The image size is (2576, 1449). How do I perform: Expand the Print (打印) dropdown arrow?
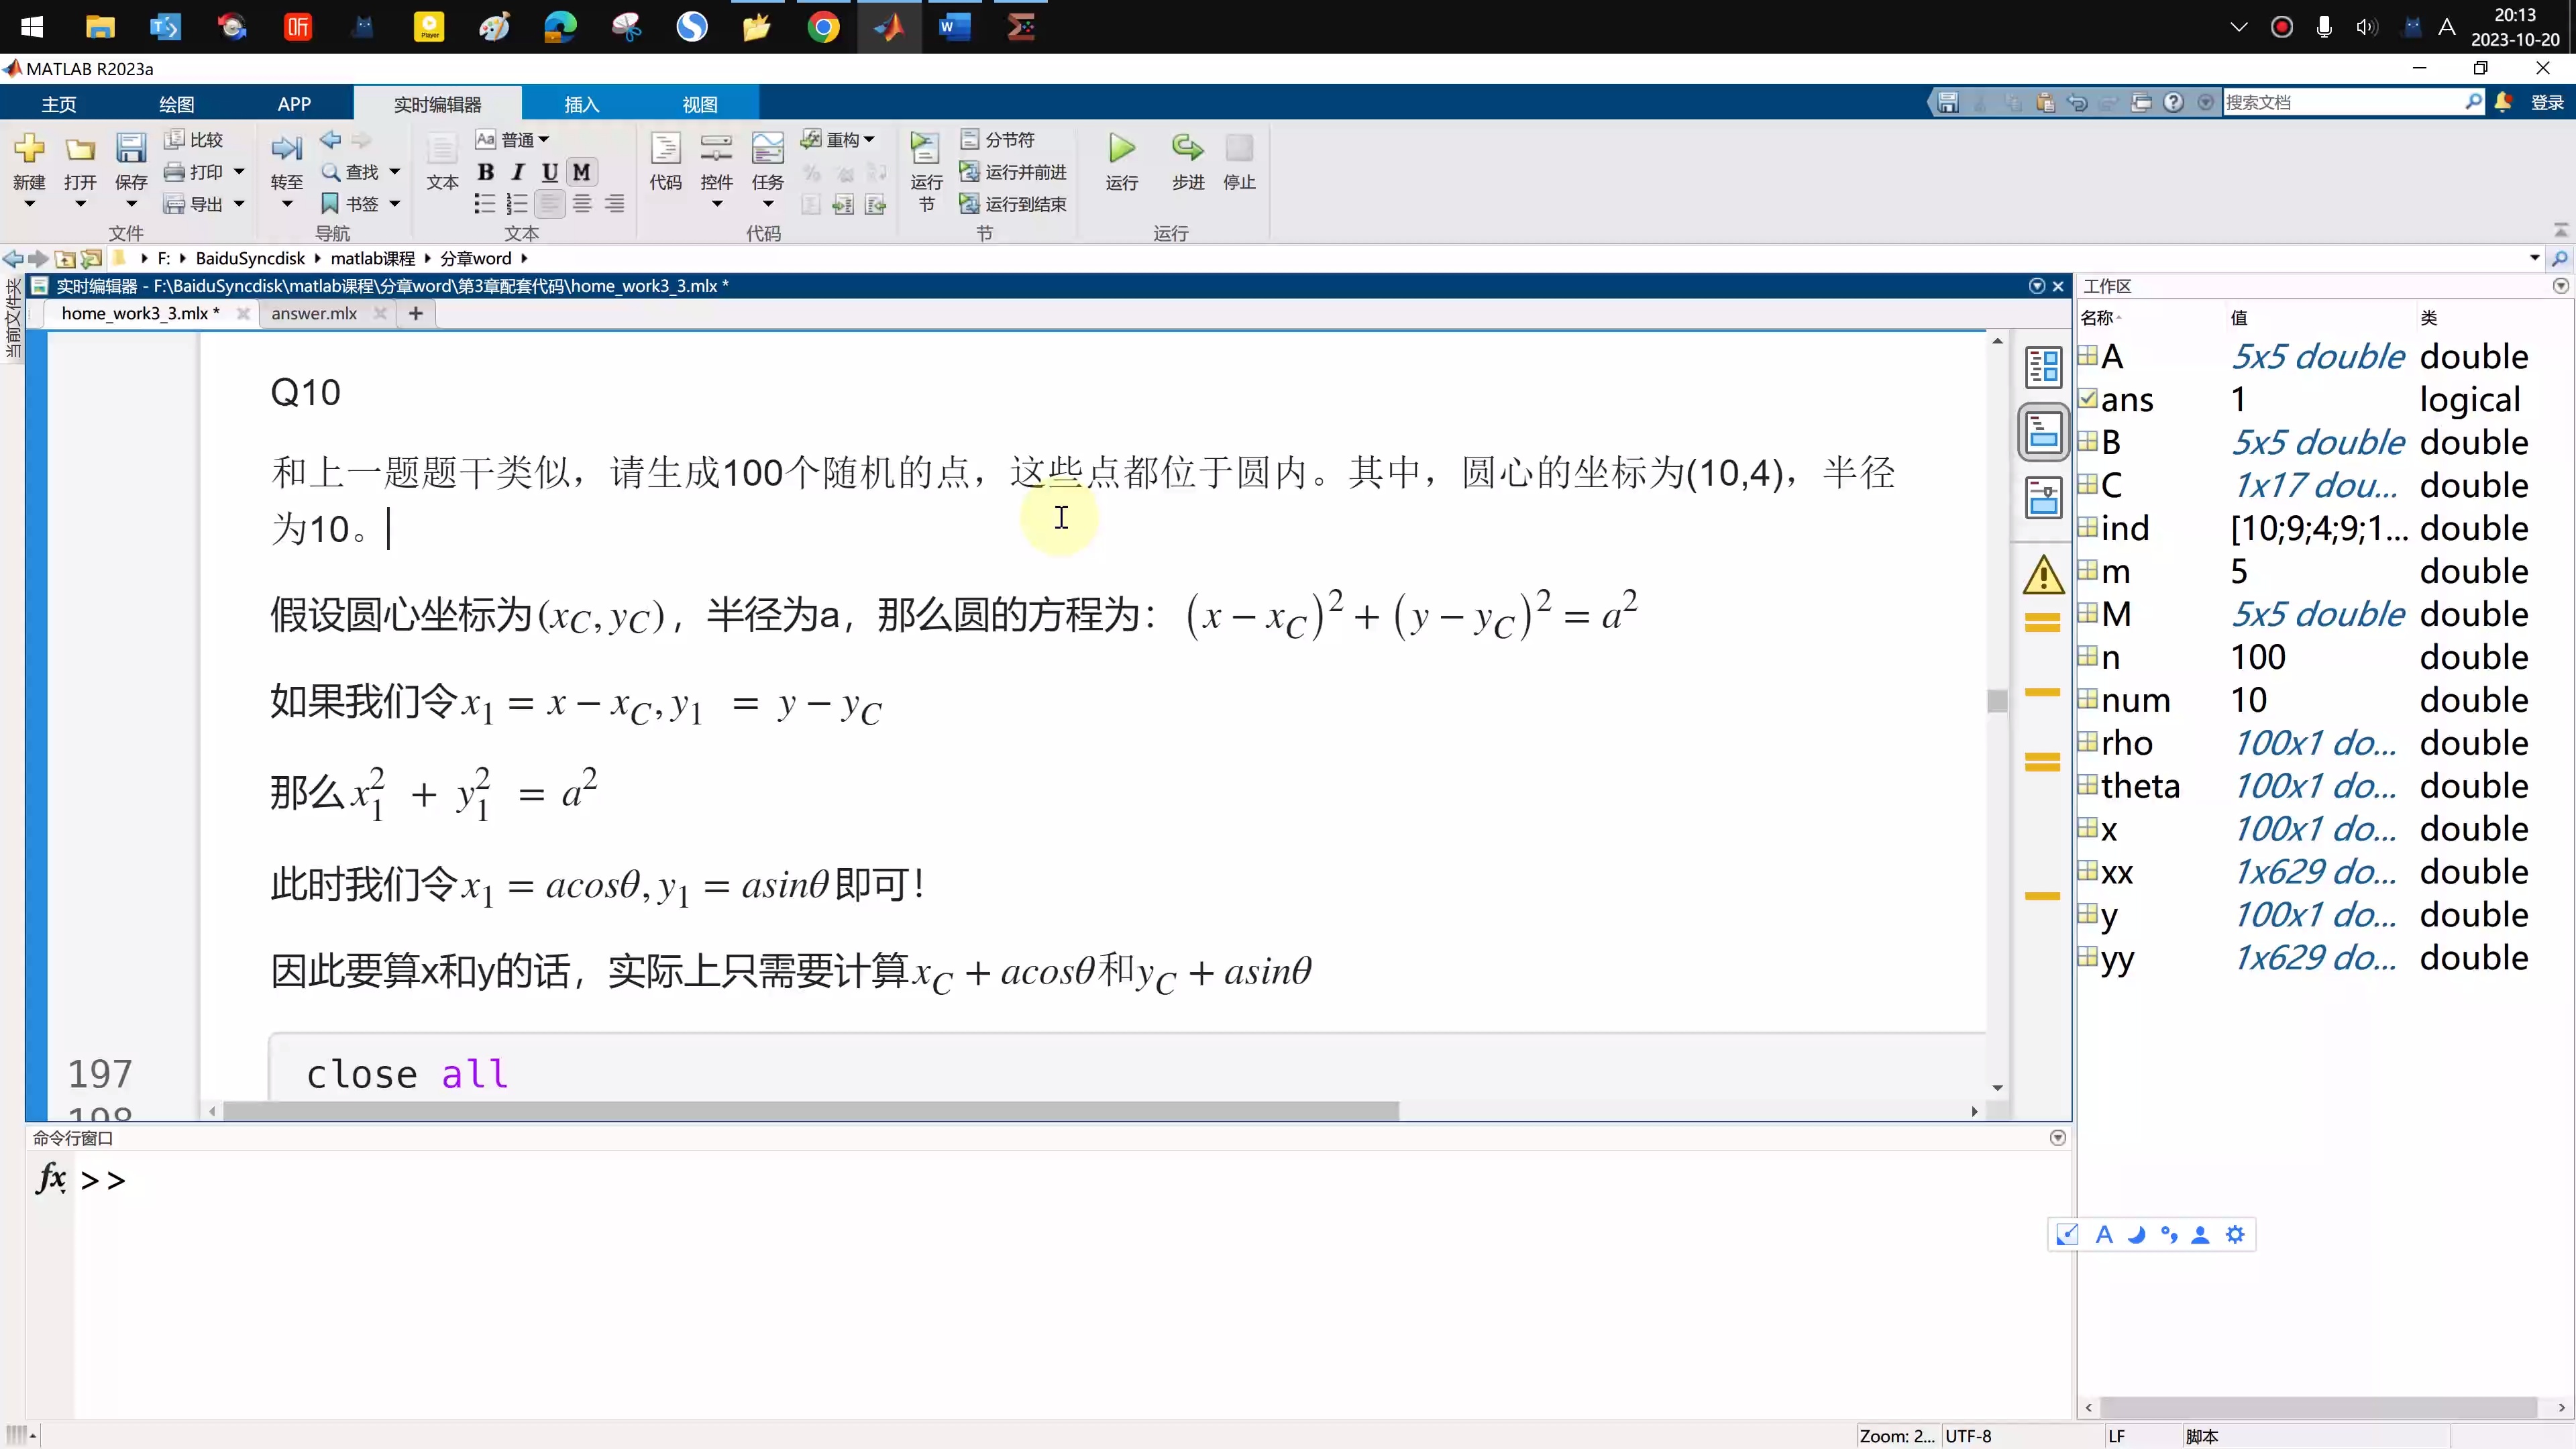(x=239, y=172)
